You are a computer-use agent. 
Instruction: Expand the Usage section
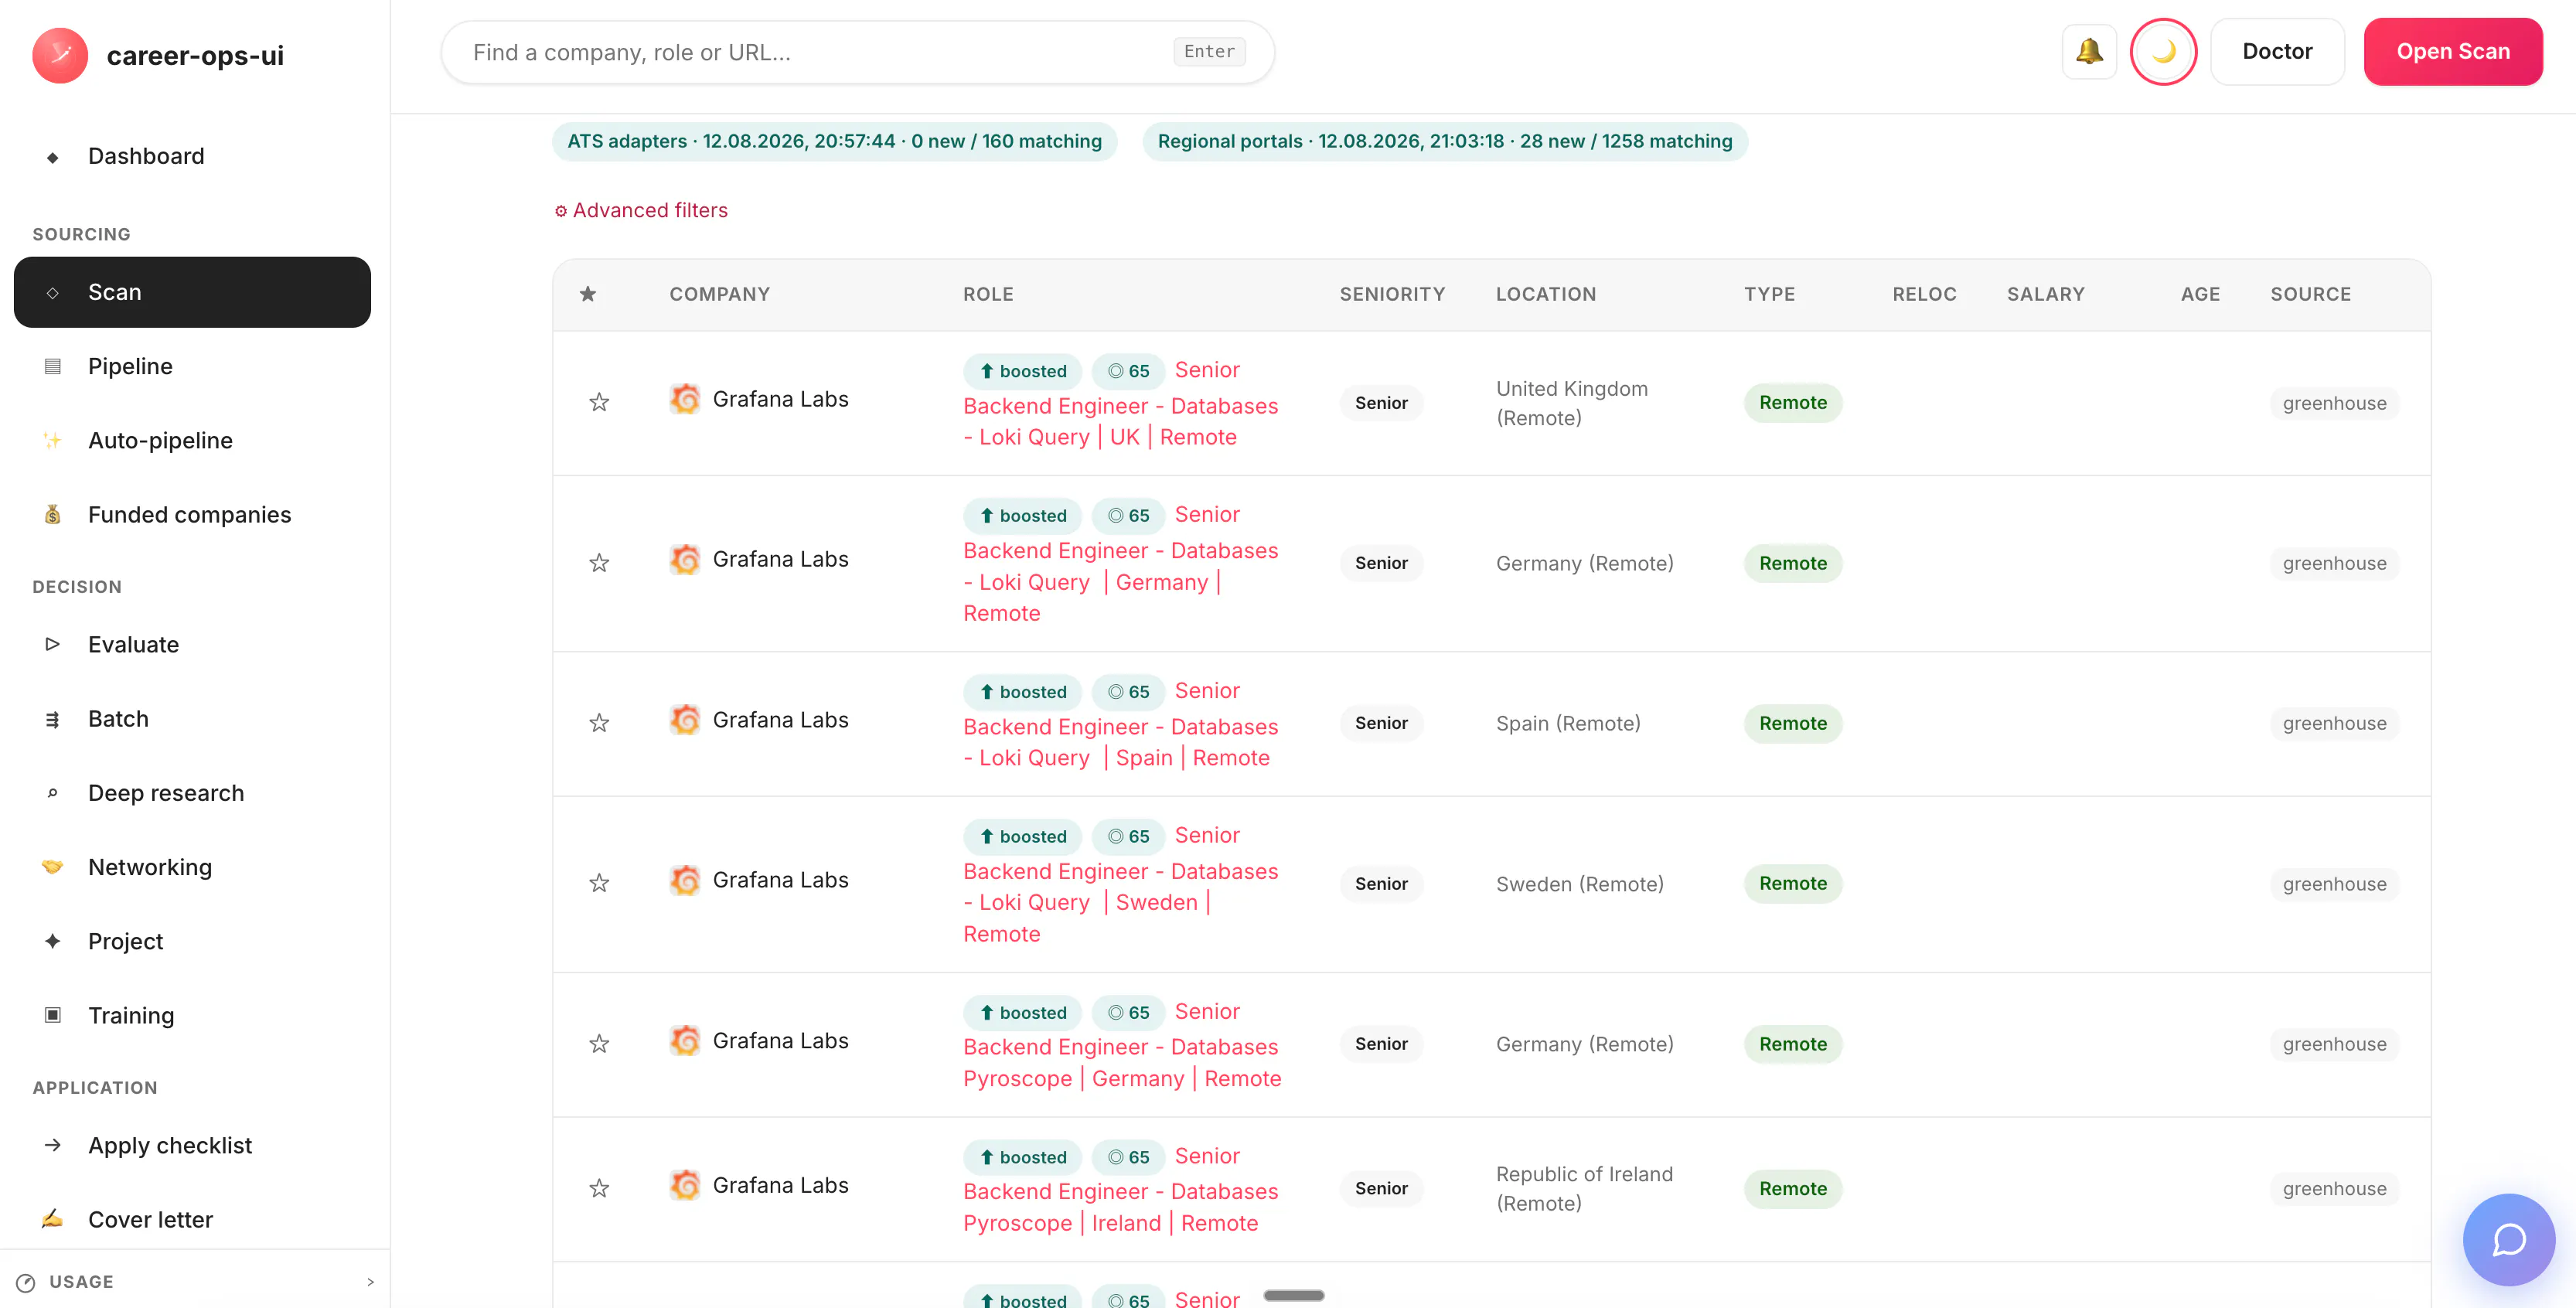[x=195, y=1281]
